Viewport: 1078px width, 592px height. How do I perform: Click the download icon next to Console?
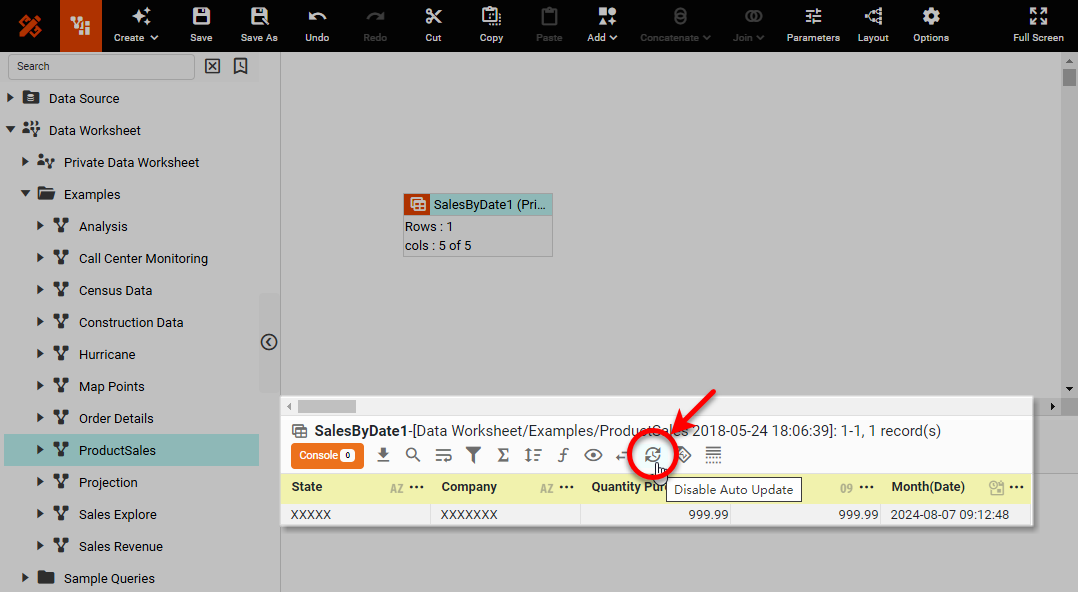point(383,455)
